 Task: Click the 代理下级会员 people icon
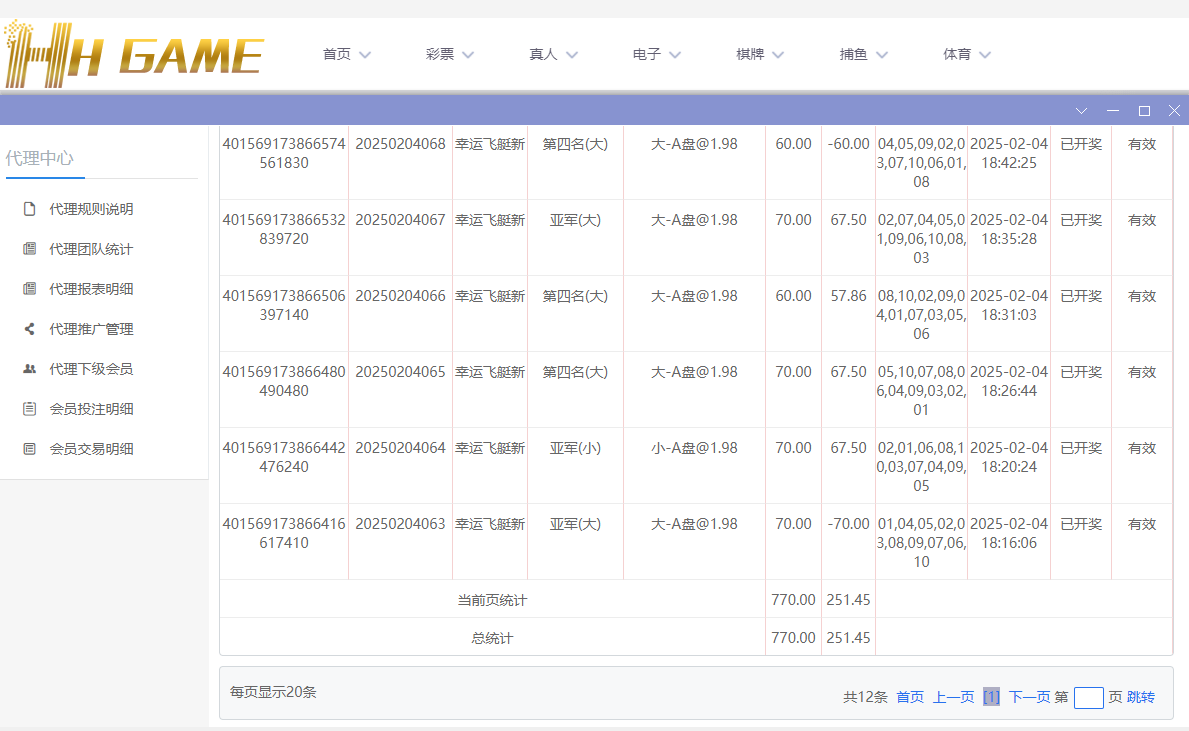coord(30,369)
